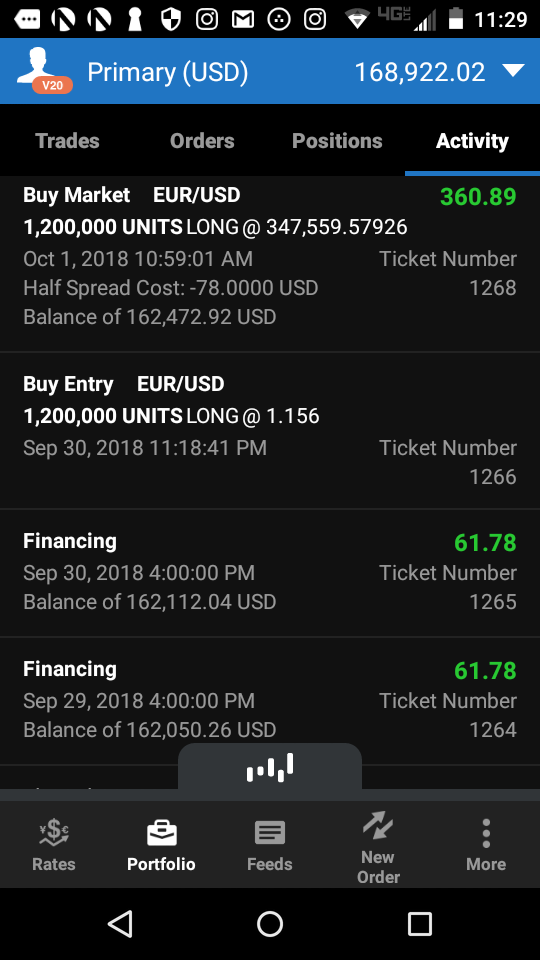The image size is (540, 960).
Task: Open Financing entry ticket 1265
Action: click(x=270, y=573)
